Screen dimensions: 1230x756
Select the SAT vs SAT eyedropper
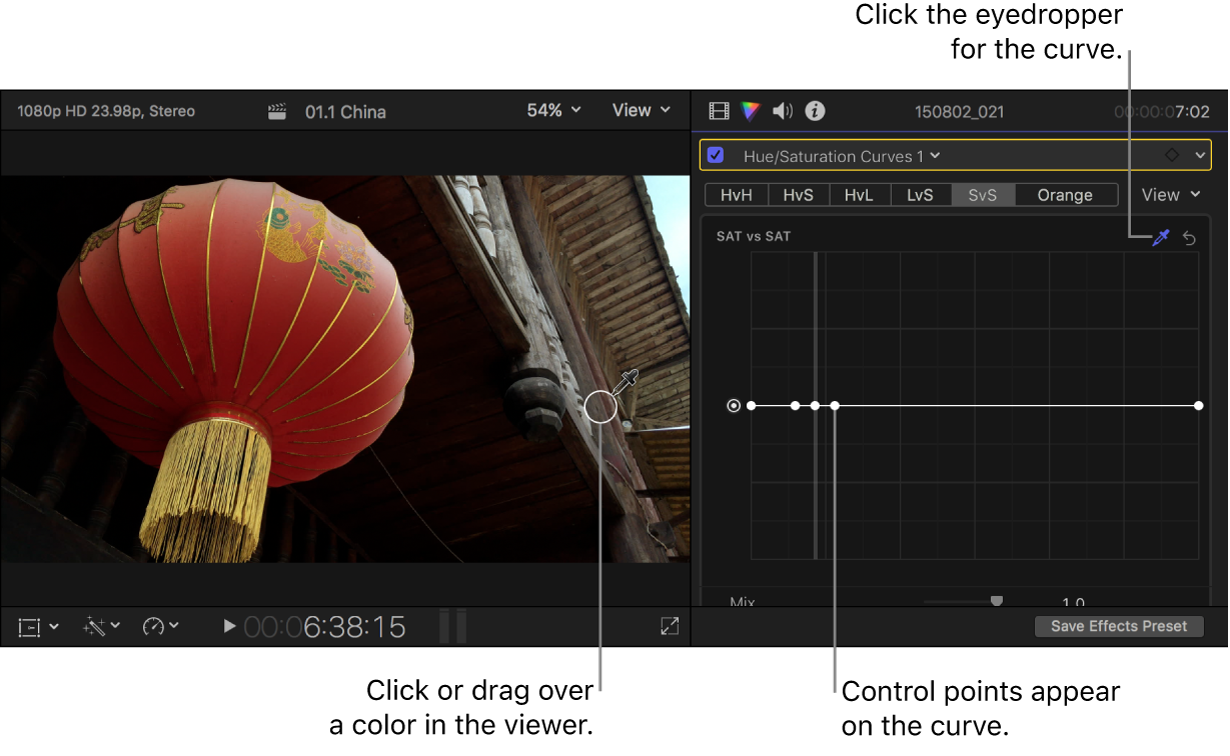[1160, 237]
